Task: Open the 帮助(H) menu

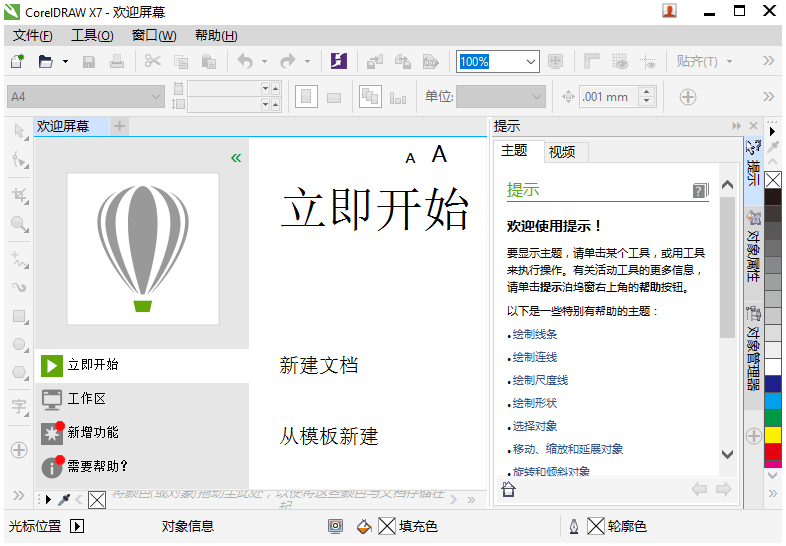Action: [x=216, y=36]
